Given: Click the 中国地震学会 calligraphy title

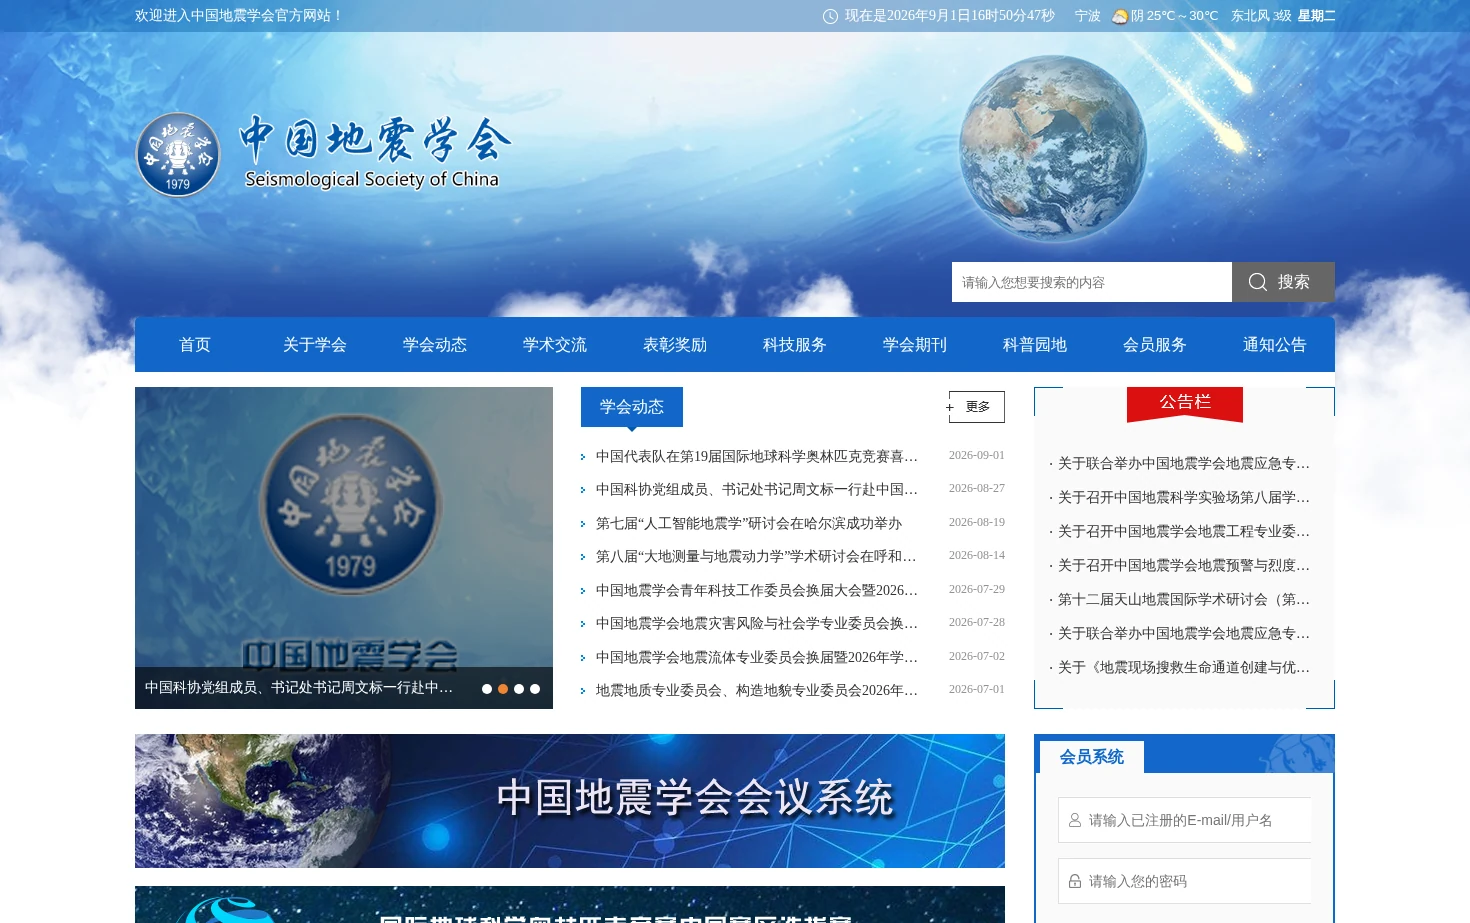Looking at the screenshot, I should coord(375,139).
